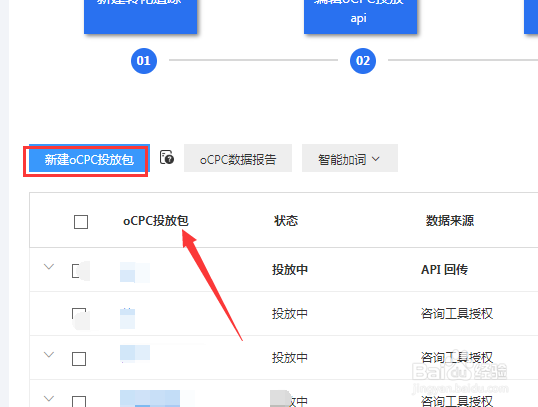This screenshot has width=538, height=407.
Task: Expand the API 回传 row chevron
Action: tap(49, 267)
